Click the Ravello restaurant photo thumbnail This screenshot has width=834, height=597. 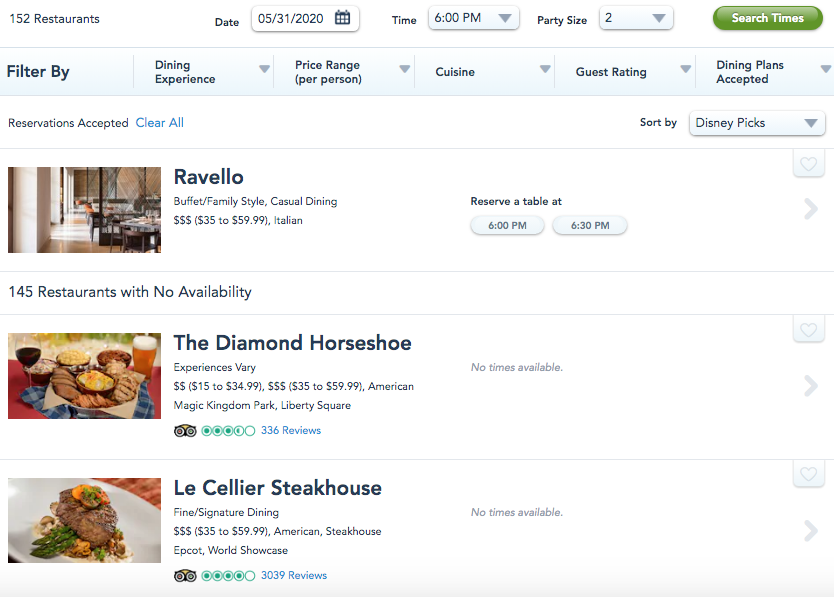[x=84, y=210]
